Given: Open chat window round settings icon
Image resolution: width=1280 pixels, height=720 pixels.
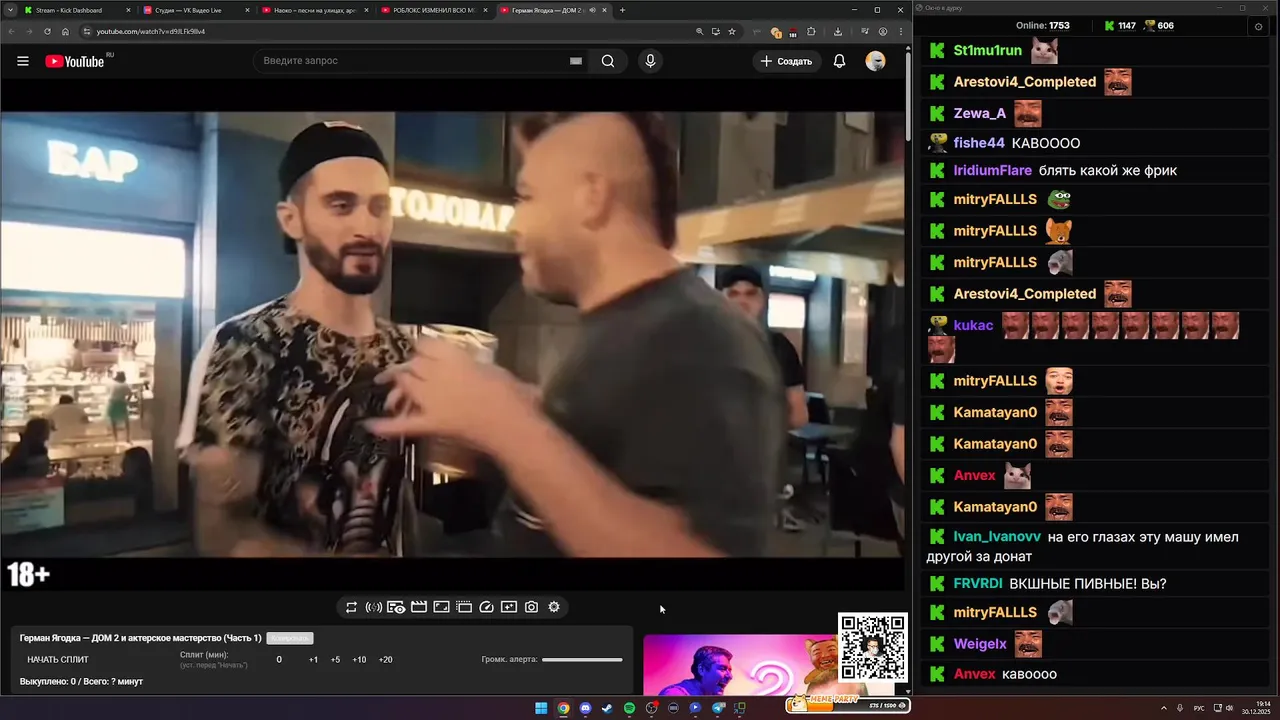Looking at the screenshot, I should pos(1259,26).
